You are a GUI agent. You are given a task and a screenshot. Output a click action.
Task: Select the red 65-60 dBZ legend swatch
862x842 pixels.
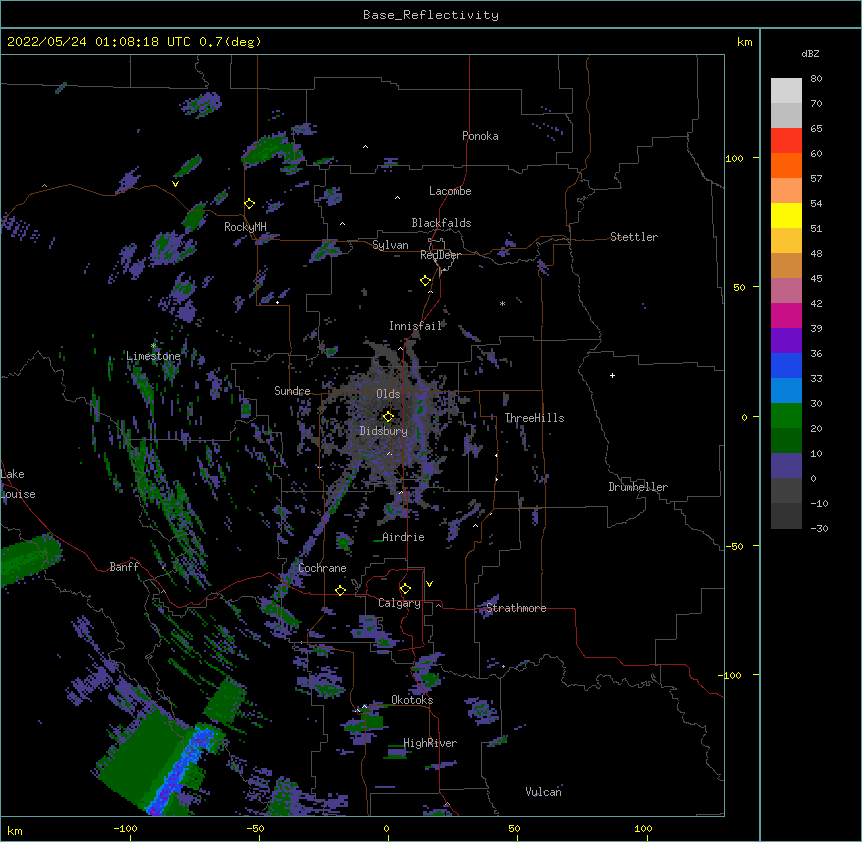click(x=786, y=140)
